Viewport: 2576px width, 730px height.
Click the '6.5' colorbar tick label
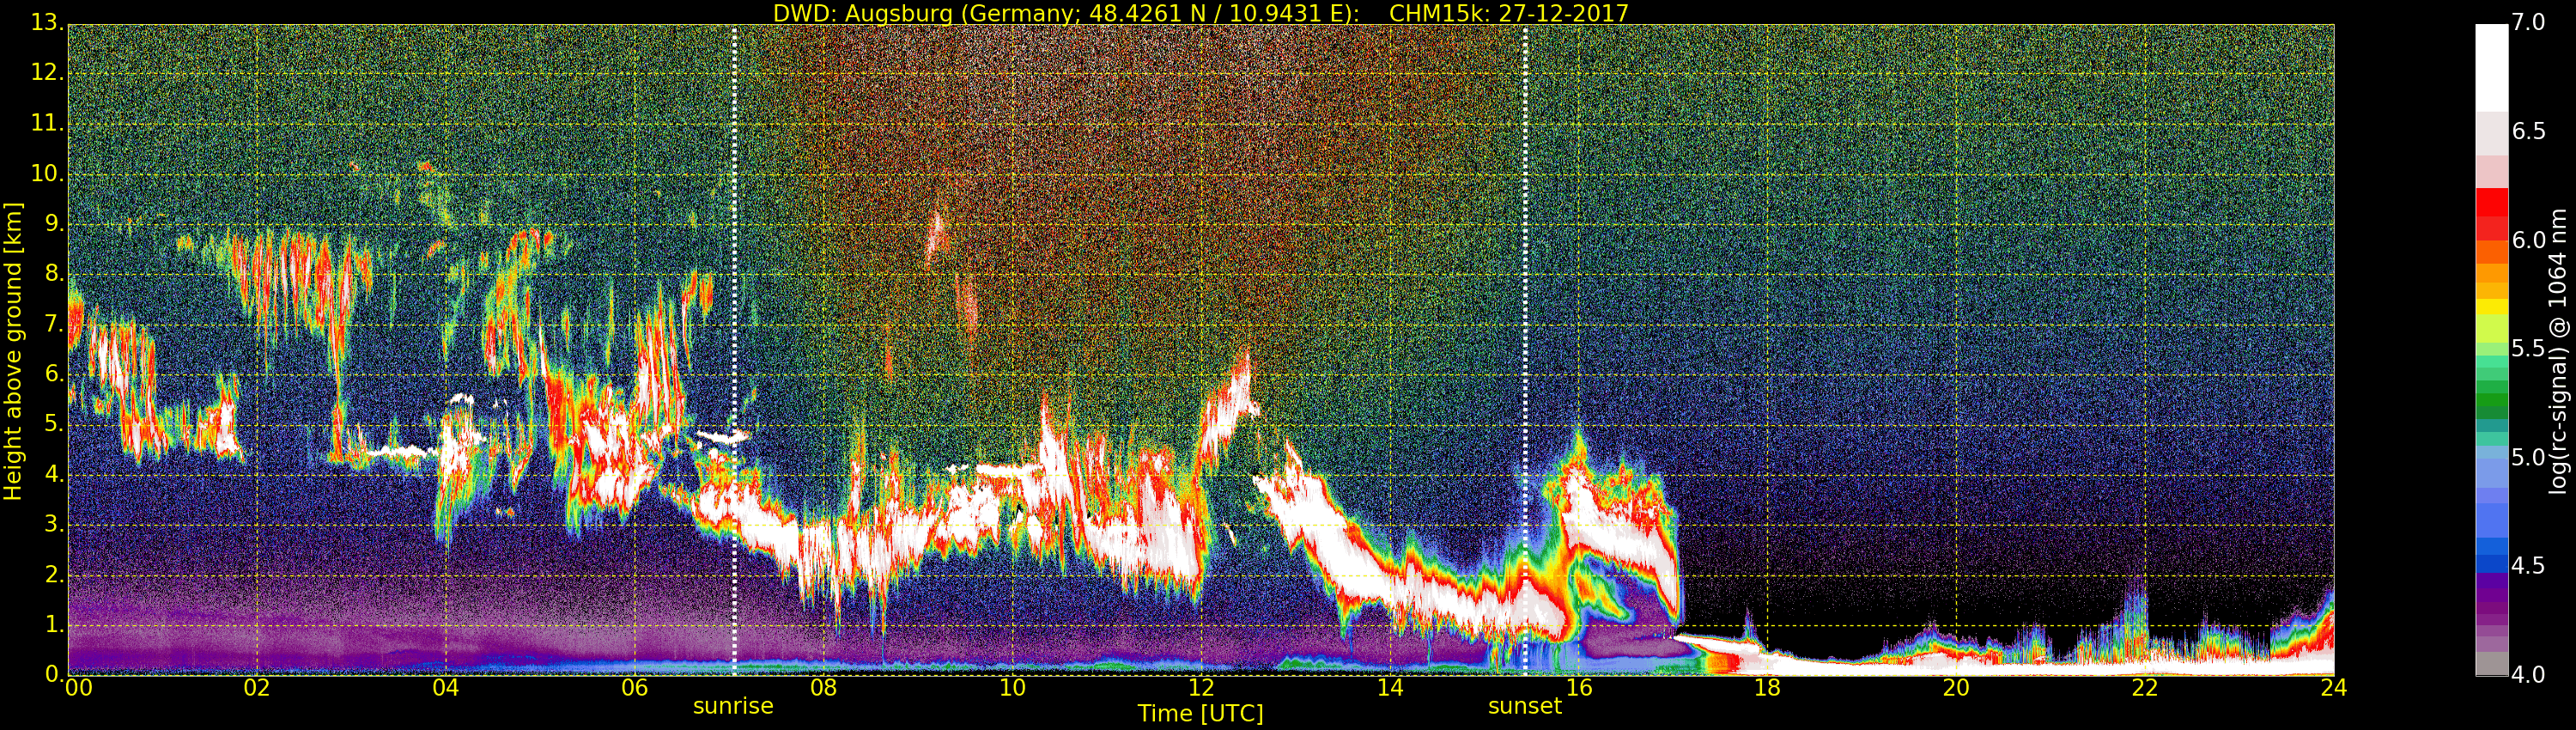pyautogui.click(x=2529, y=132)
